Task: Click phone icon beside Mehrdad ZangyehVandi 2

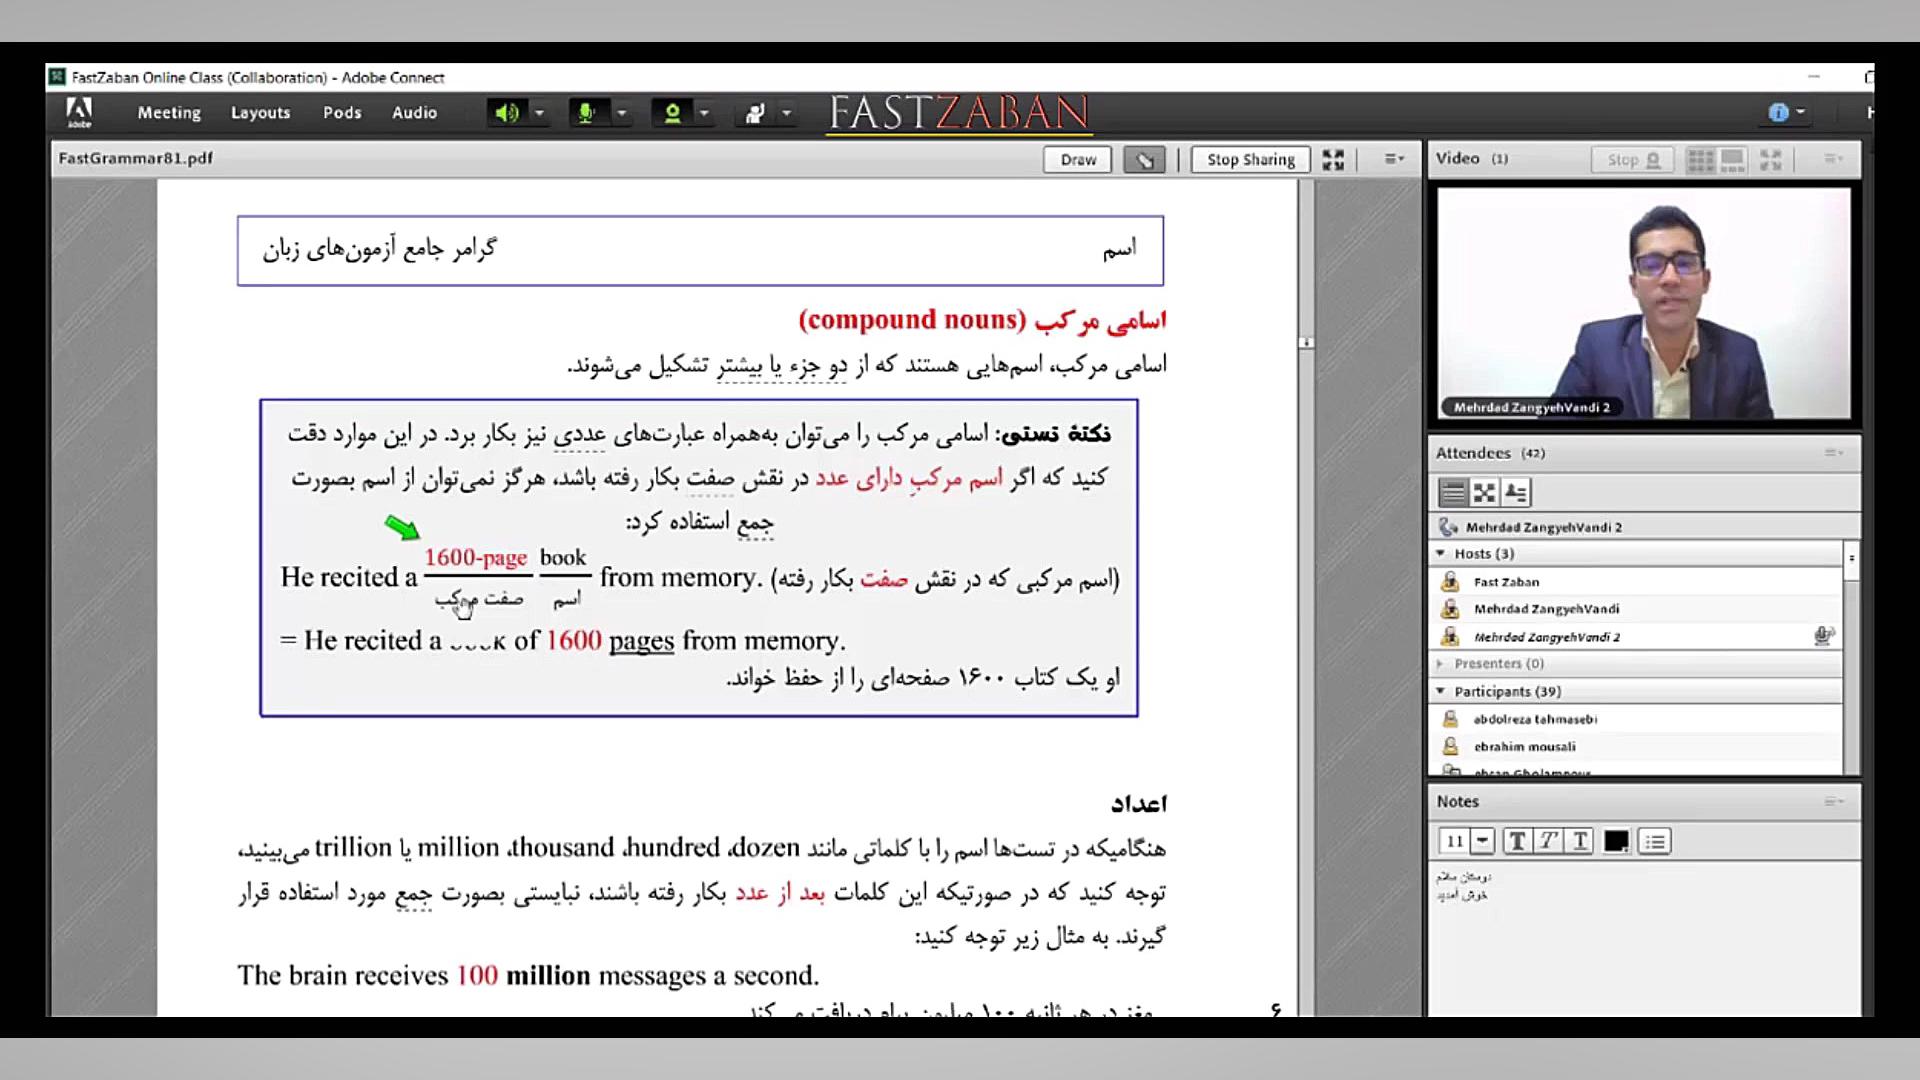Action: tap(1447, 527)
